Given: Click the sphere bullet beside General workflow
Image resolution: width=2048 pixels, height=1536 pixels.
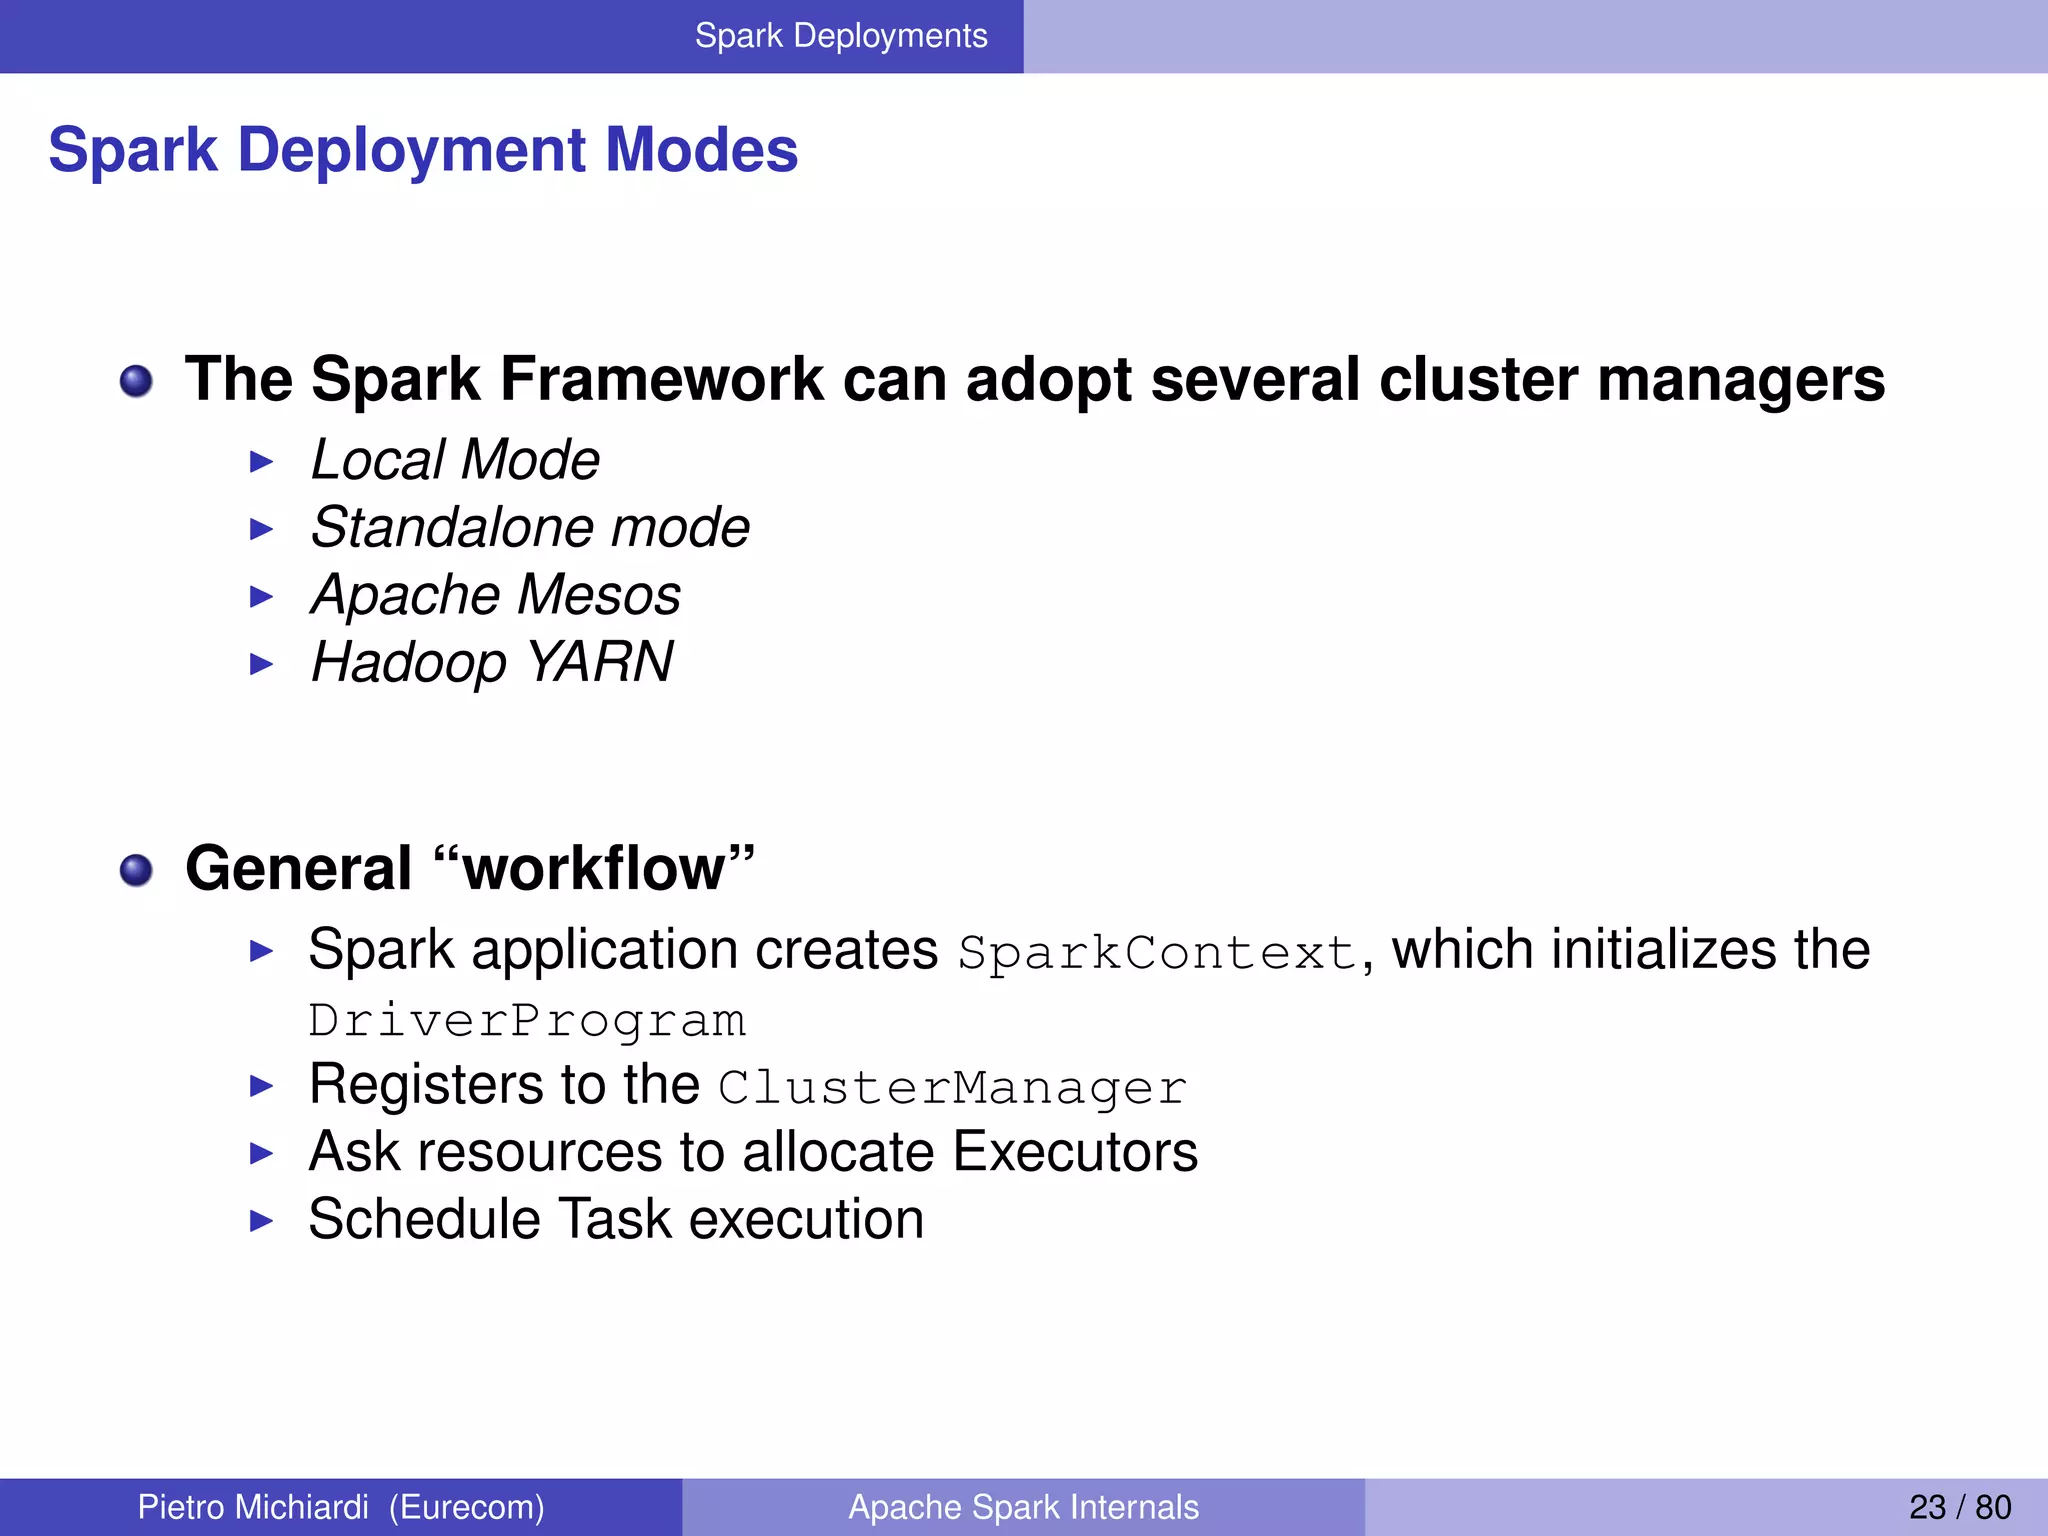Looking at the screenshot, I should pos(136,870).
